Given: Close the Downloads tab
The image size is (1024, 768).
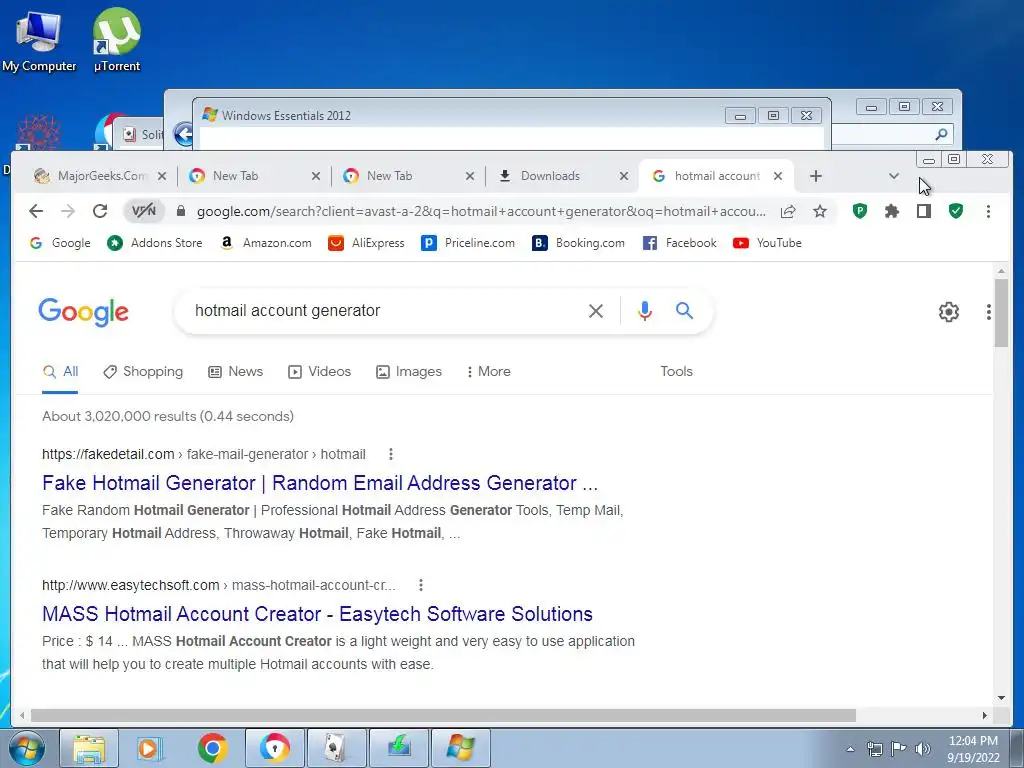Looking at the screenshot, I should coord(624,176).
